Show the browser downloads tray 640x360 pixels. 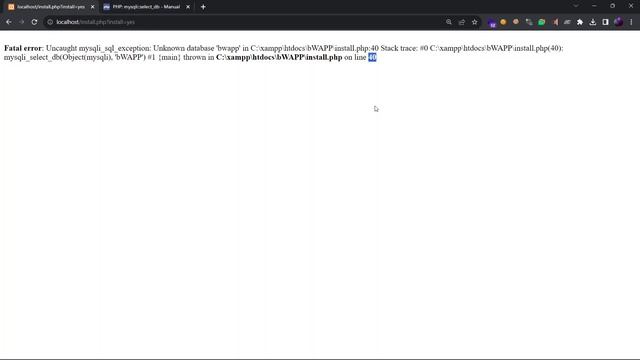593,22
